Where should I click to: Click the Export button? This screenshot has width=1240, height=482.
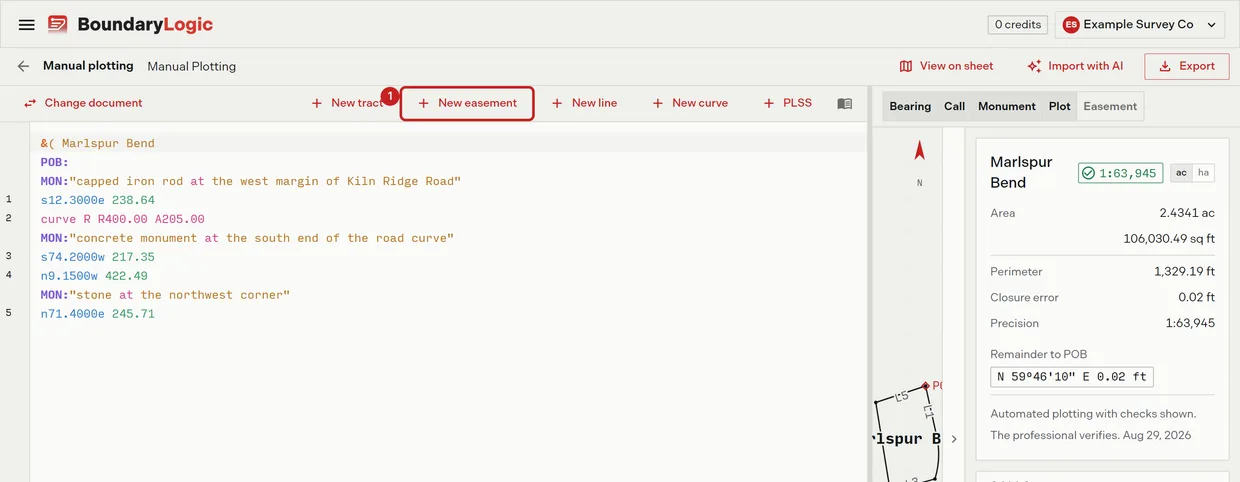(x=1186, y=66)
